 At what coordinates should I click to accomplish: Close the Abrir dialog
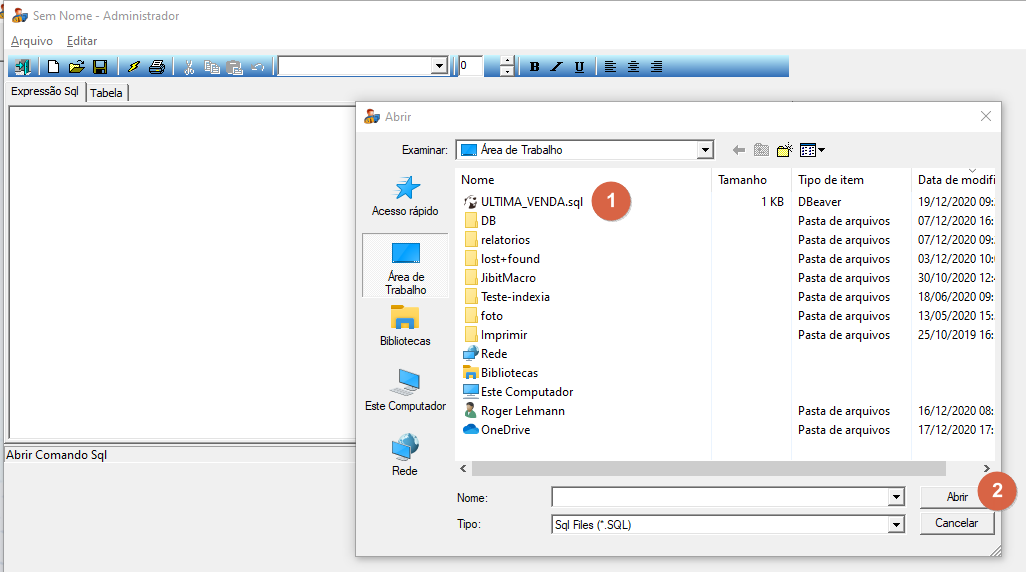986,116
